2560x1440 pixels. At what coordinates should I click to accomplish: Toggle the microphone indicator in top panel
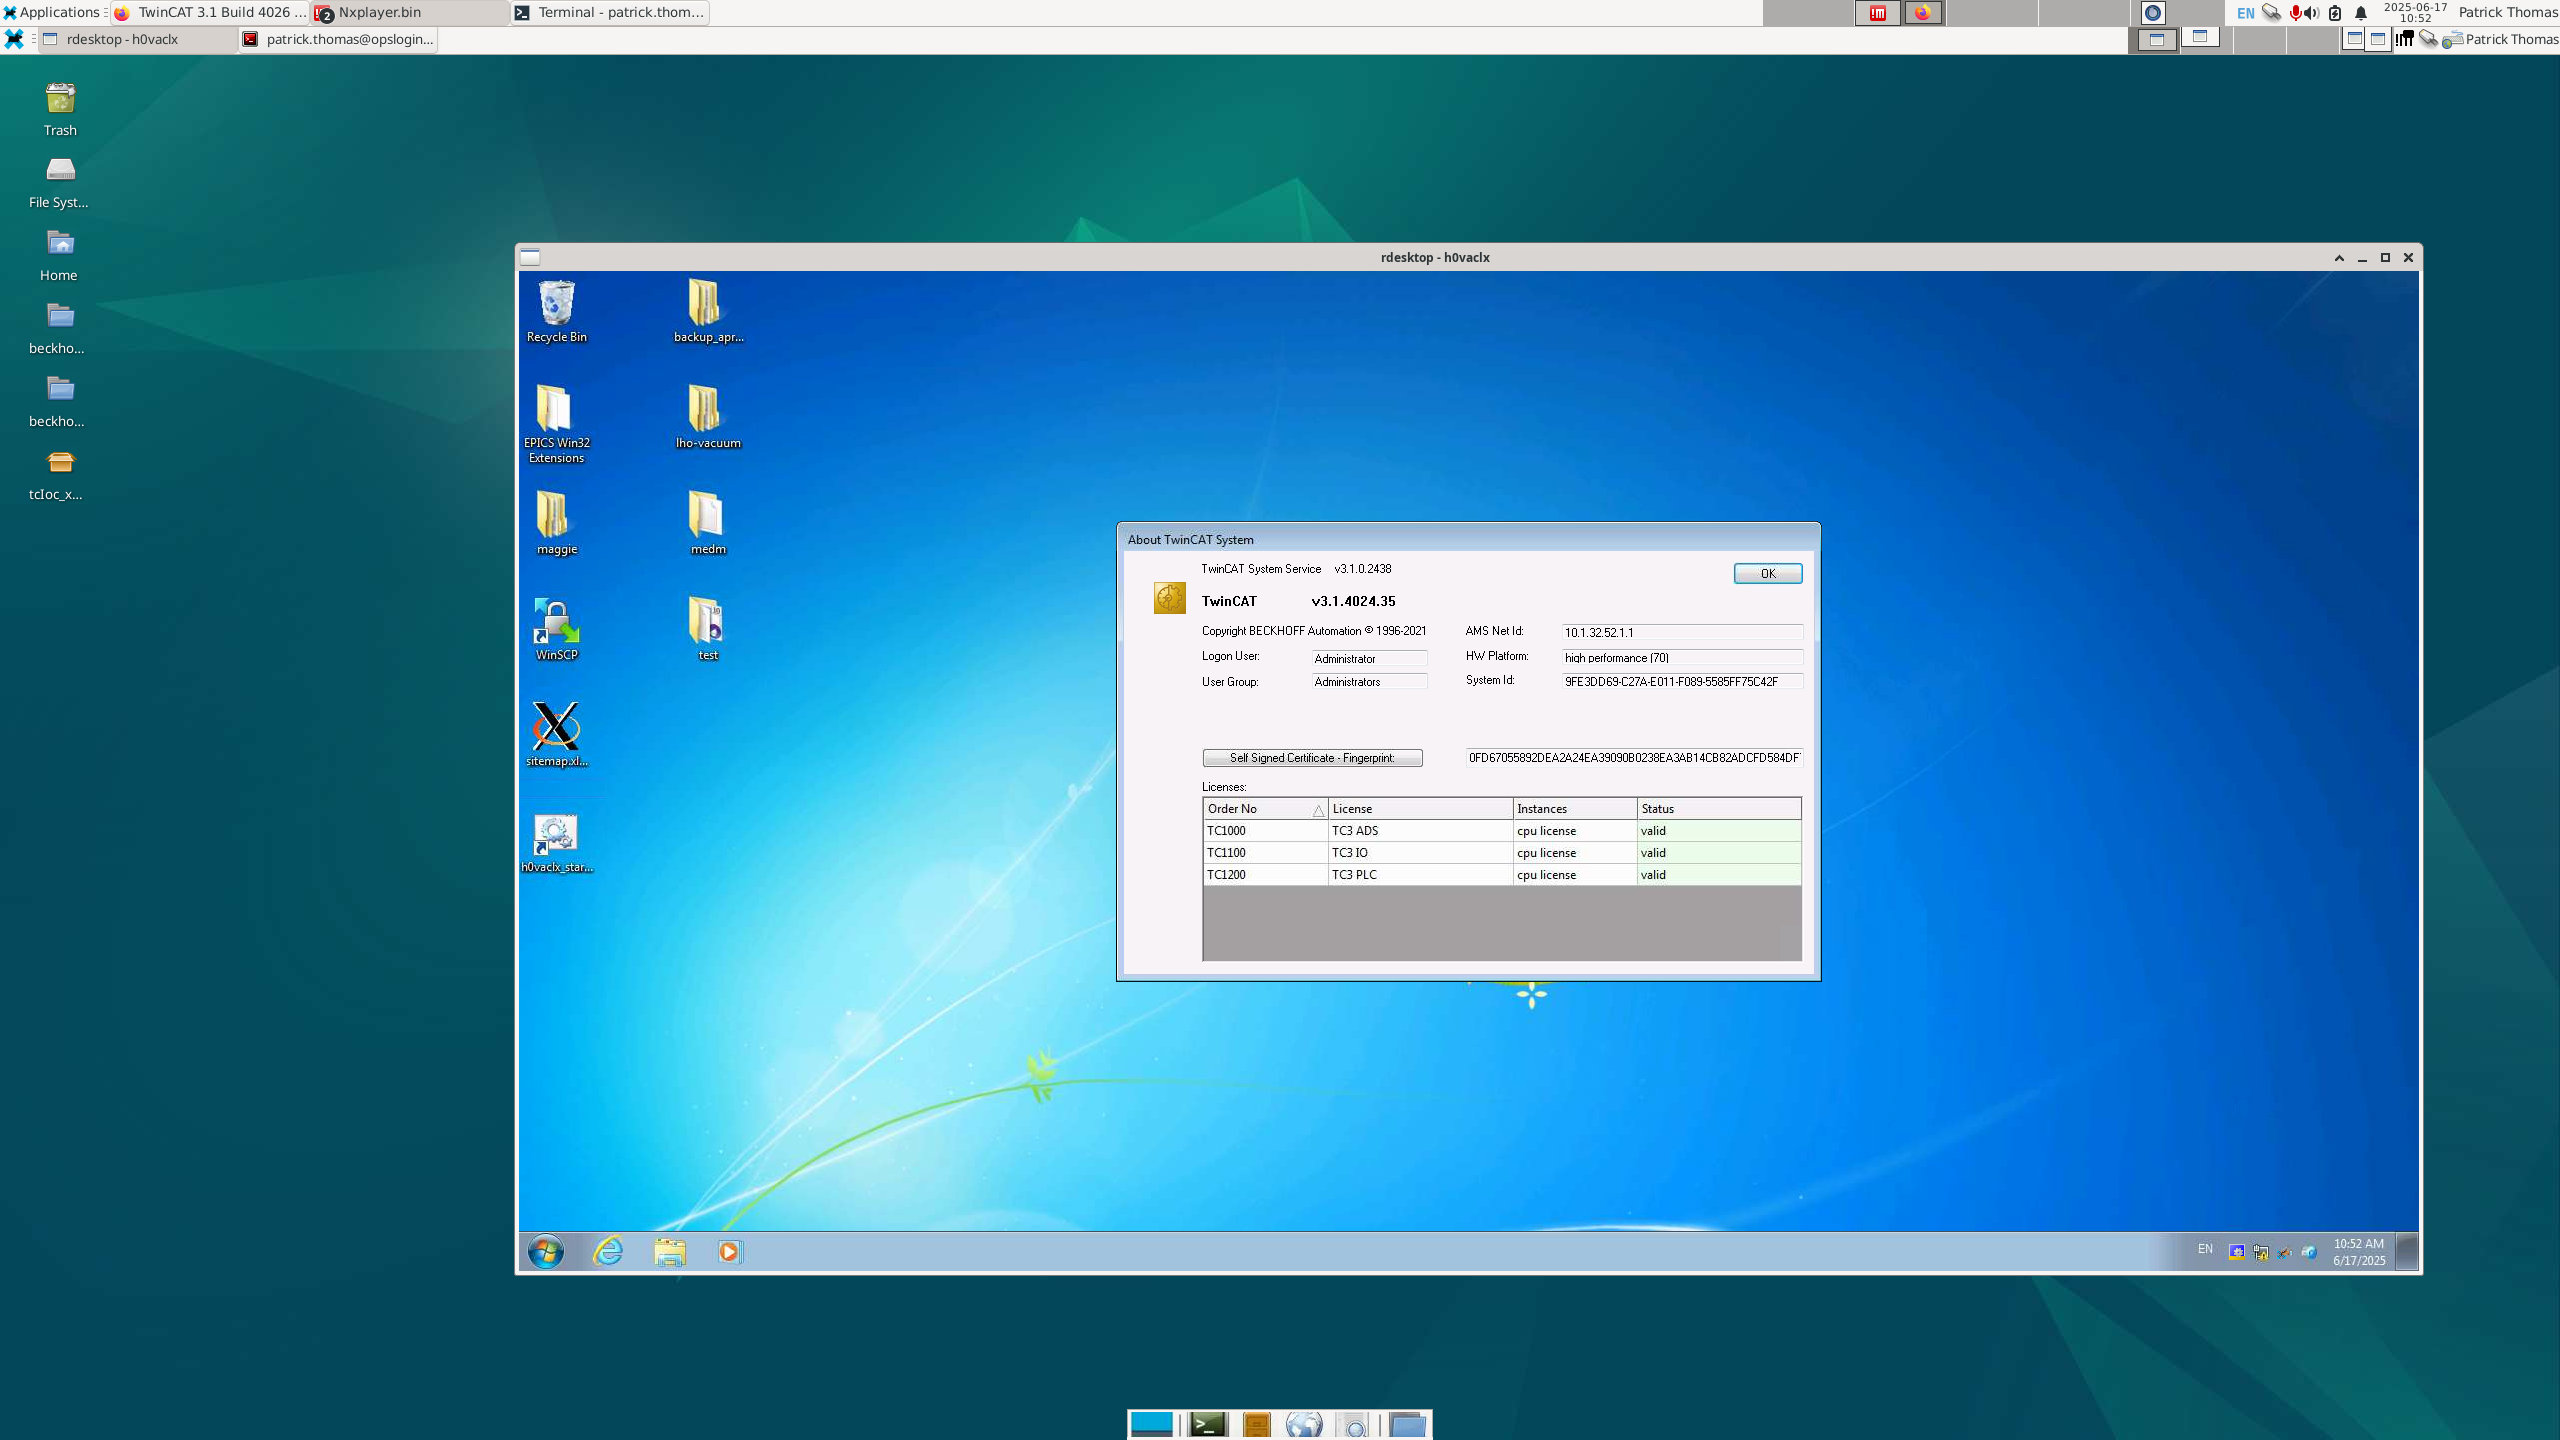point(2296,13)
